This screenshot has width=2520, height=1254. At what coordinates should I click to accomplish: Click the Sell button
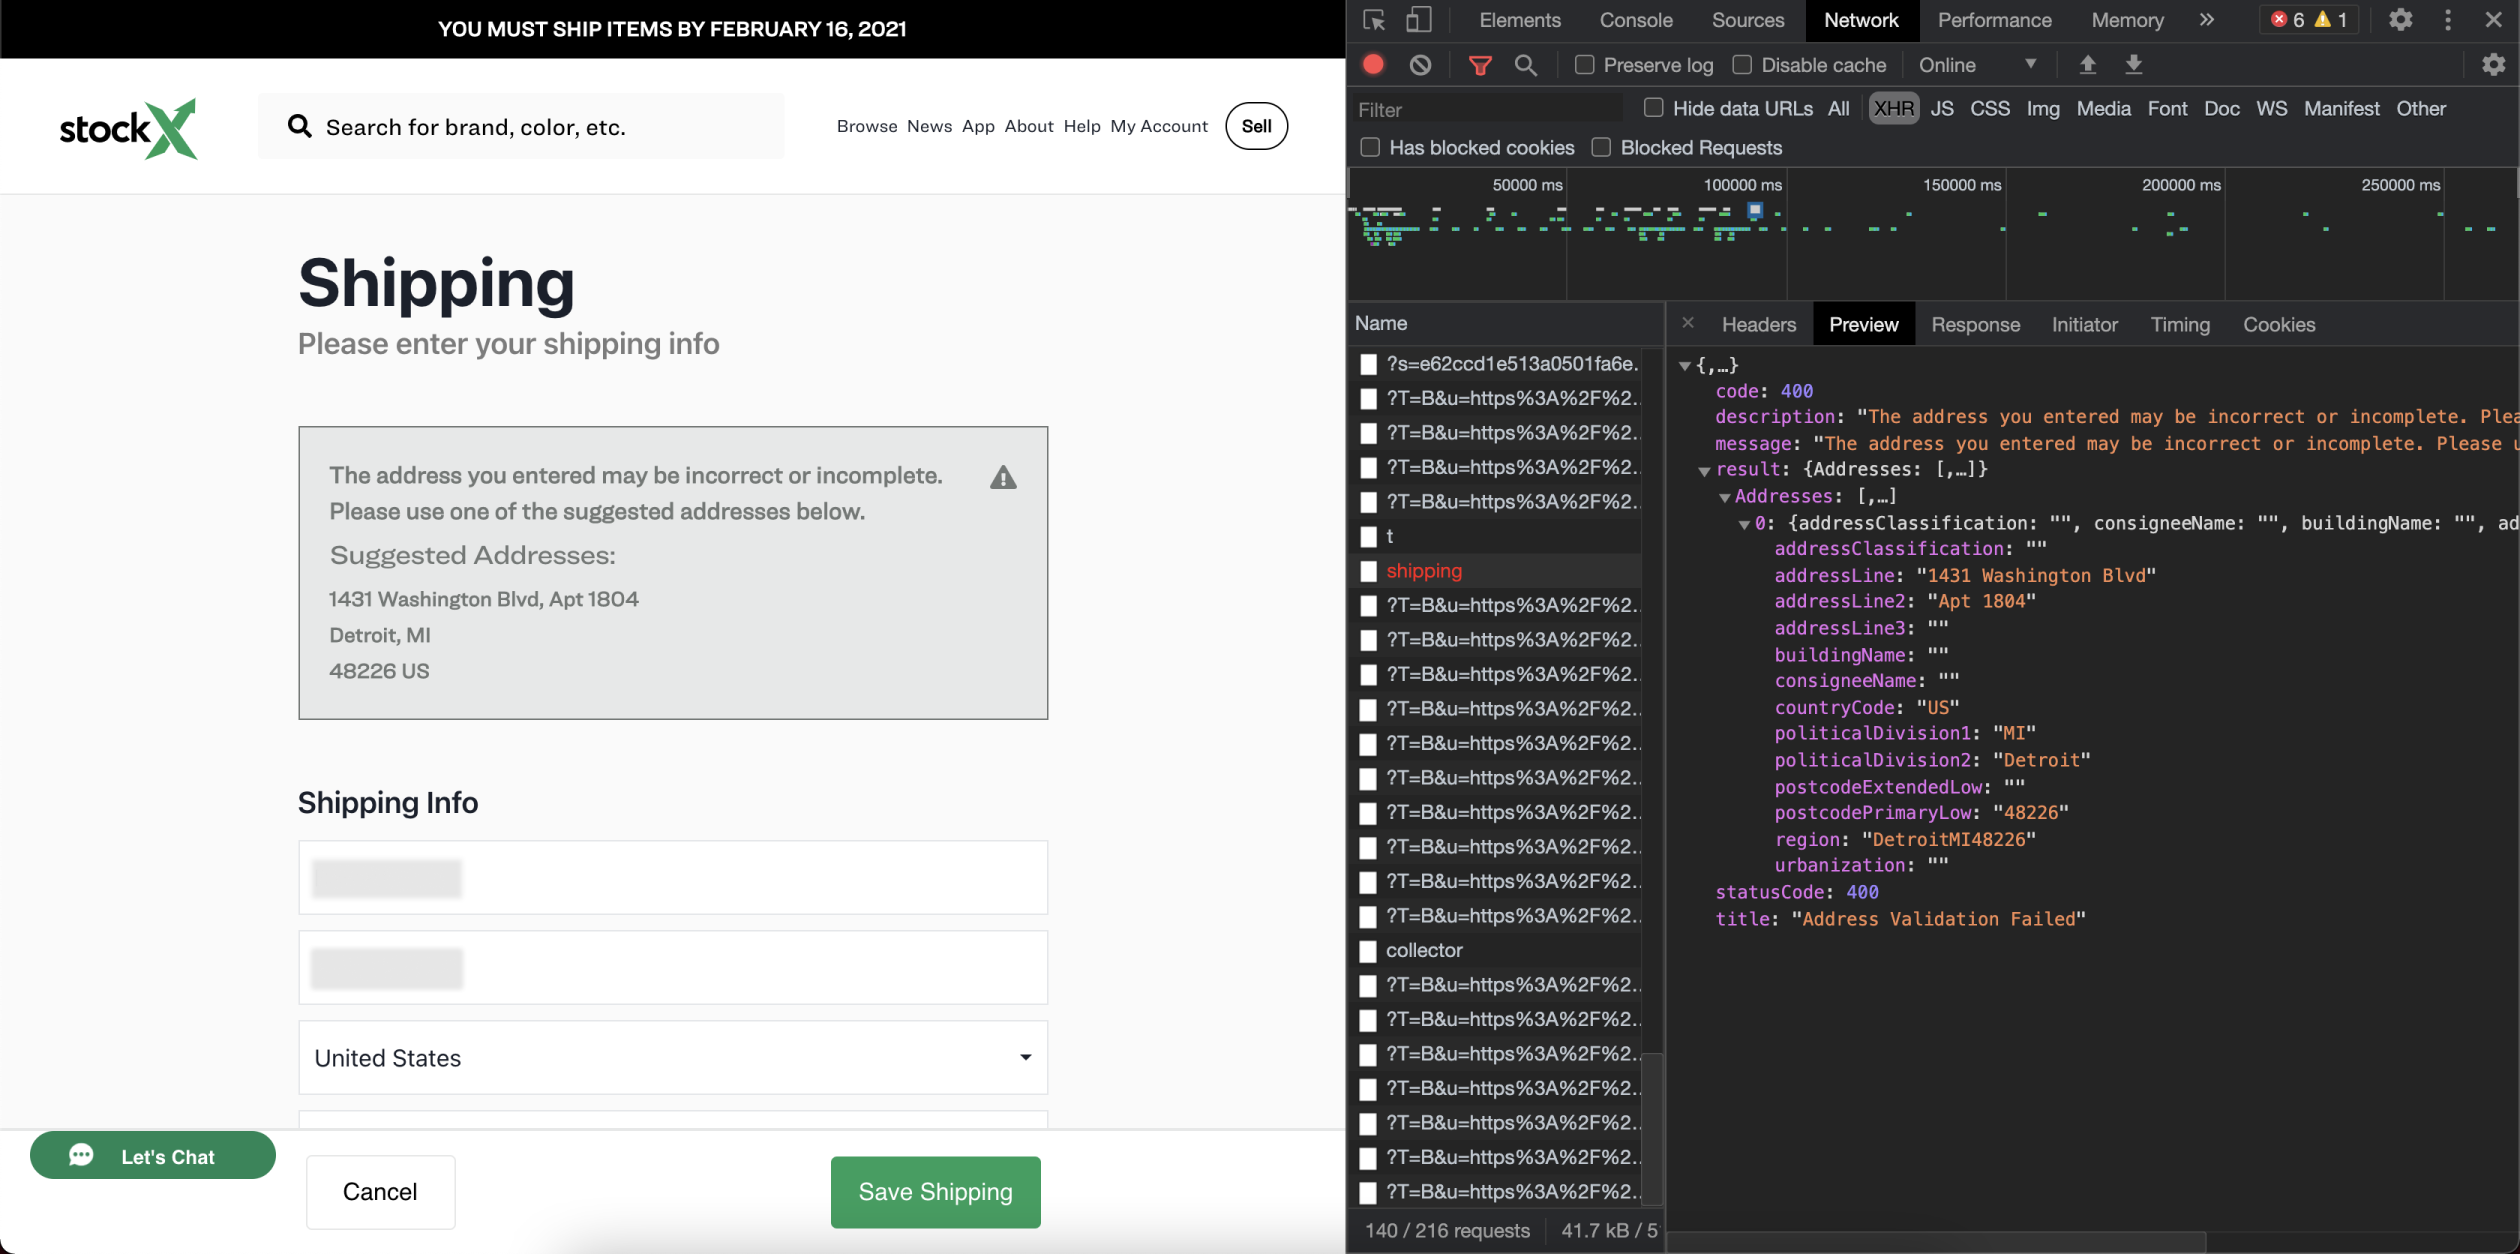click(1256, 126)
